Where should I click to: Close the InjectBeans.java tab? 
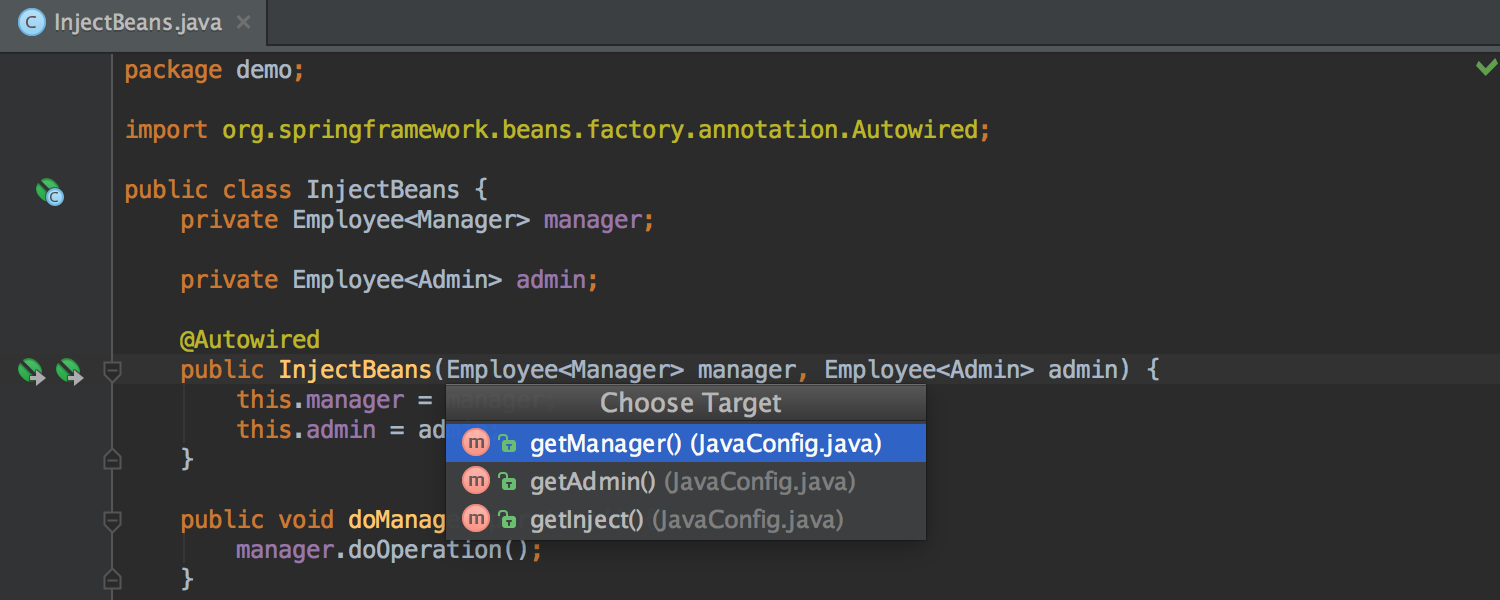point(243,21)
